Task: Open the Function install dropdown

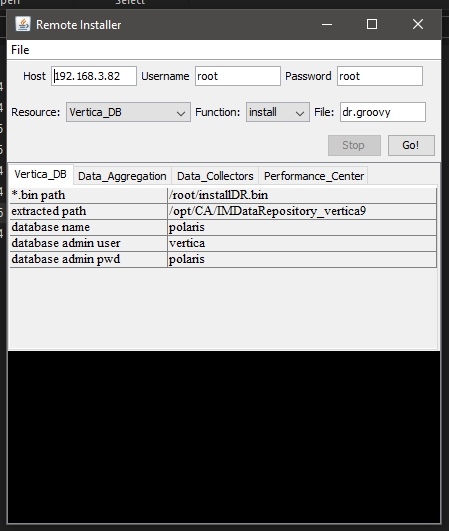Action: [278, 112]
